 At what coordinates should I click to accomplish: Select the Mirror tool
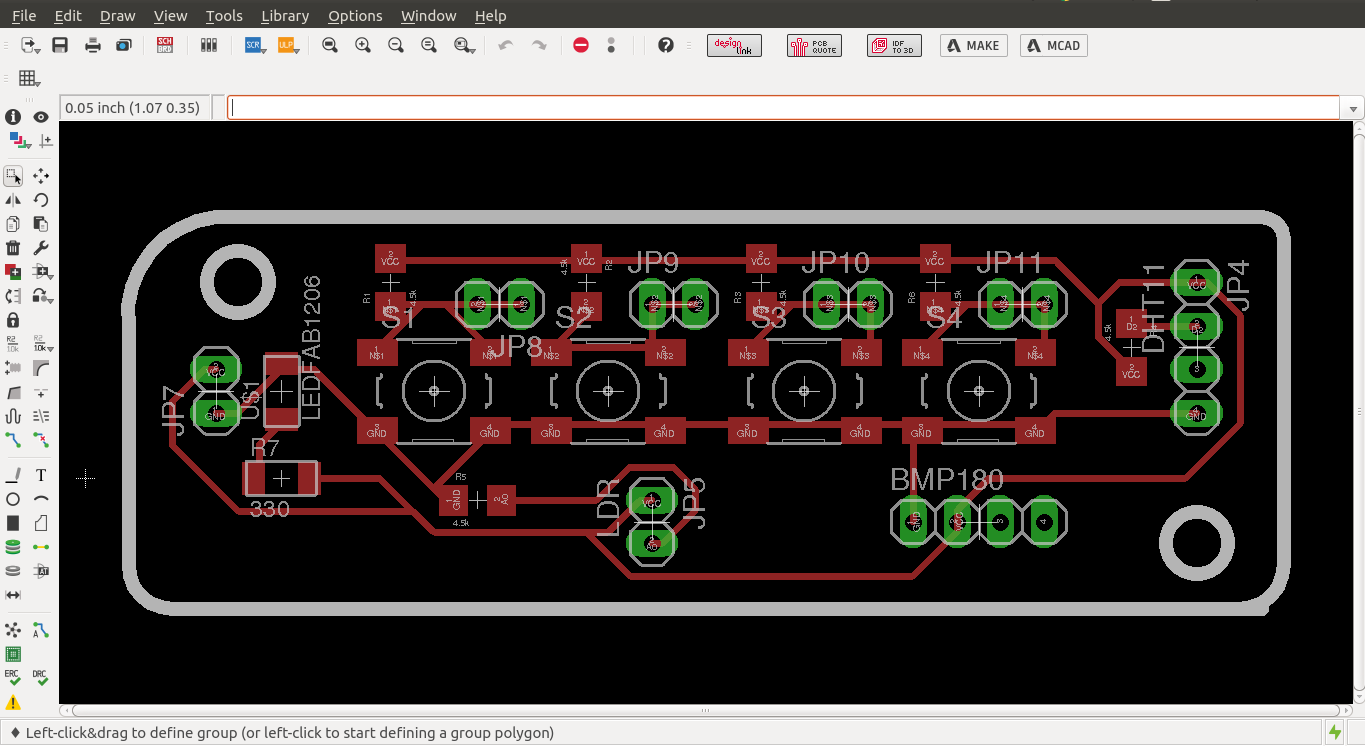13,200
